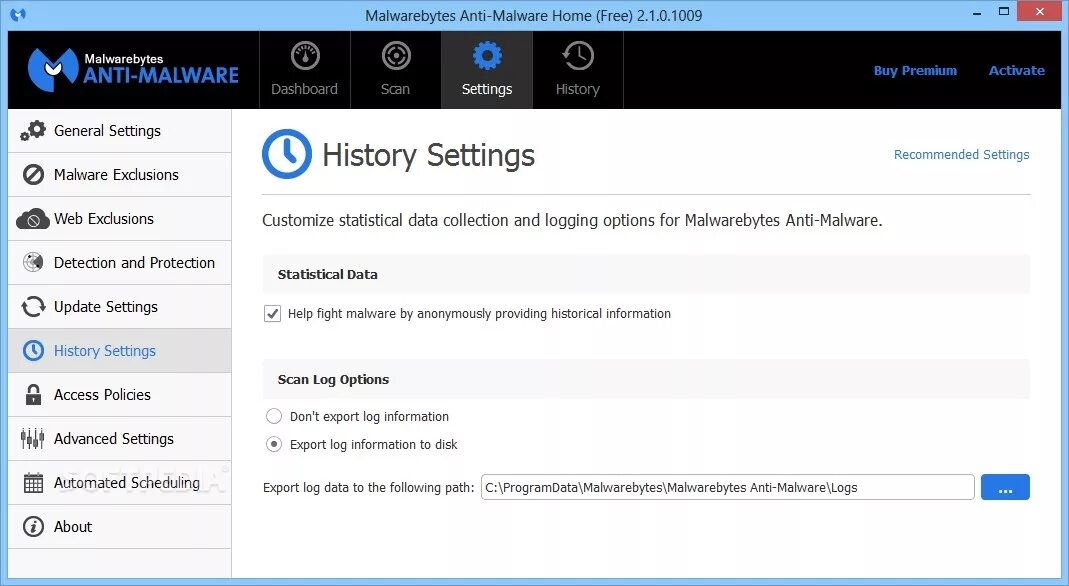This screenshot has width=1069, height=586.
Task: Click the Activate link
Action: [x=1017, y=70]
